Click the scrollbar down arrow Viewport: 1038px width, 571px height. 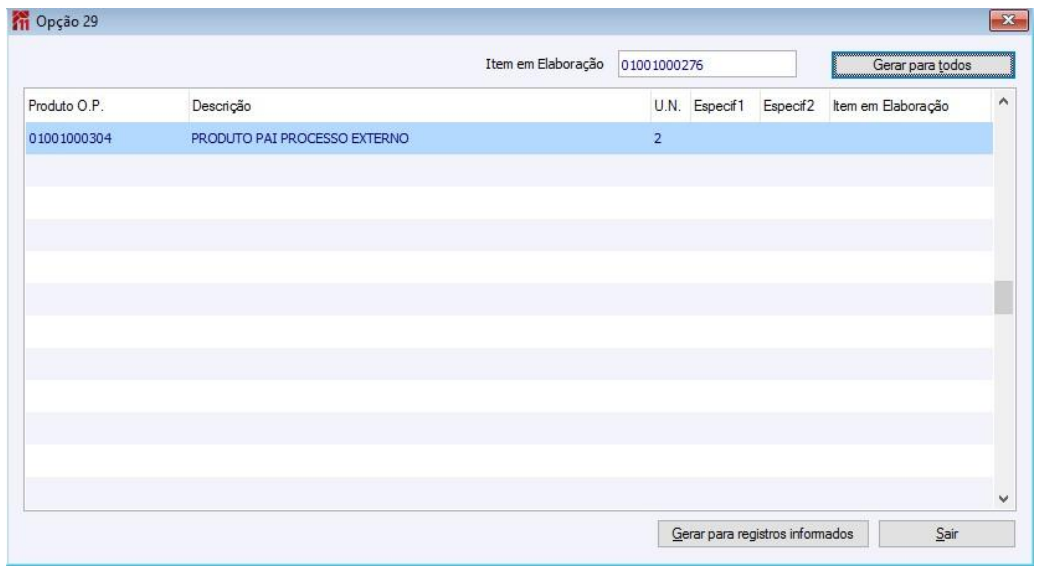(x=1003, y=499)
